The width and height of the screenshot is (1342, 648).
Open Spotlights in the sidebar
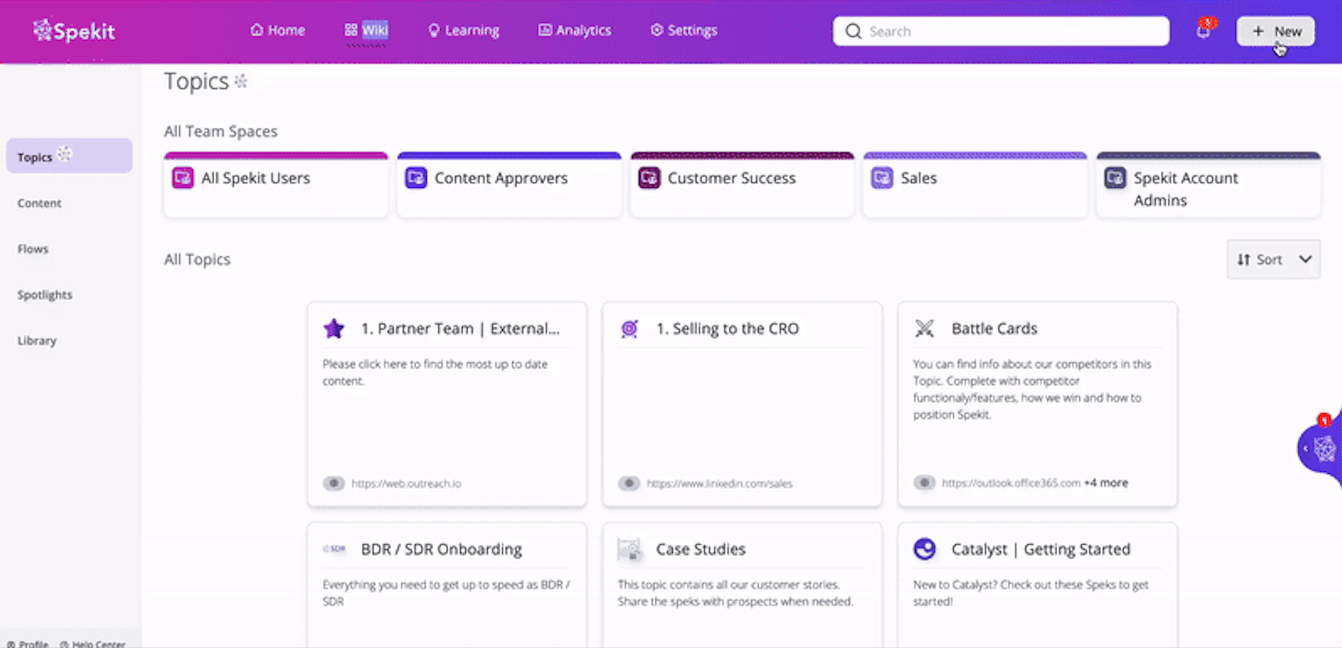click(x=44, y=295)
